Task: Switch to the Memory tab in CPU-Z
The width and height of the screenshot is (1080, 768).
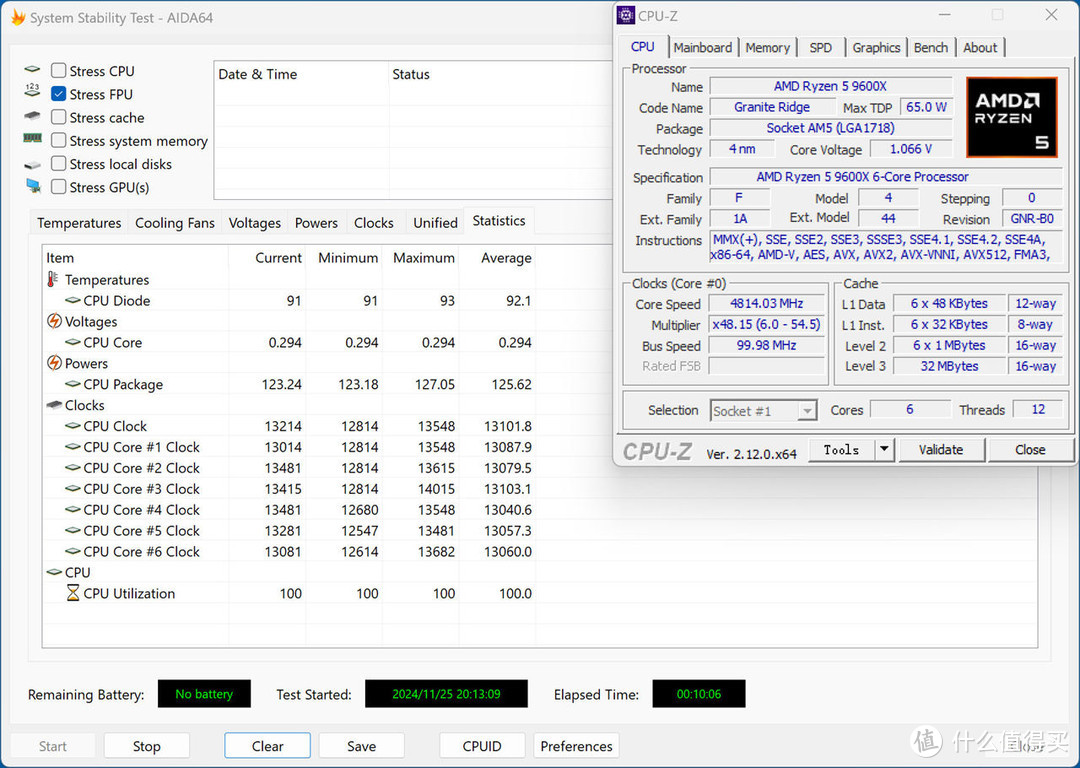Action: (x=767, y=48)
